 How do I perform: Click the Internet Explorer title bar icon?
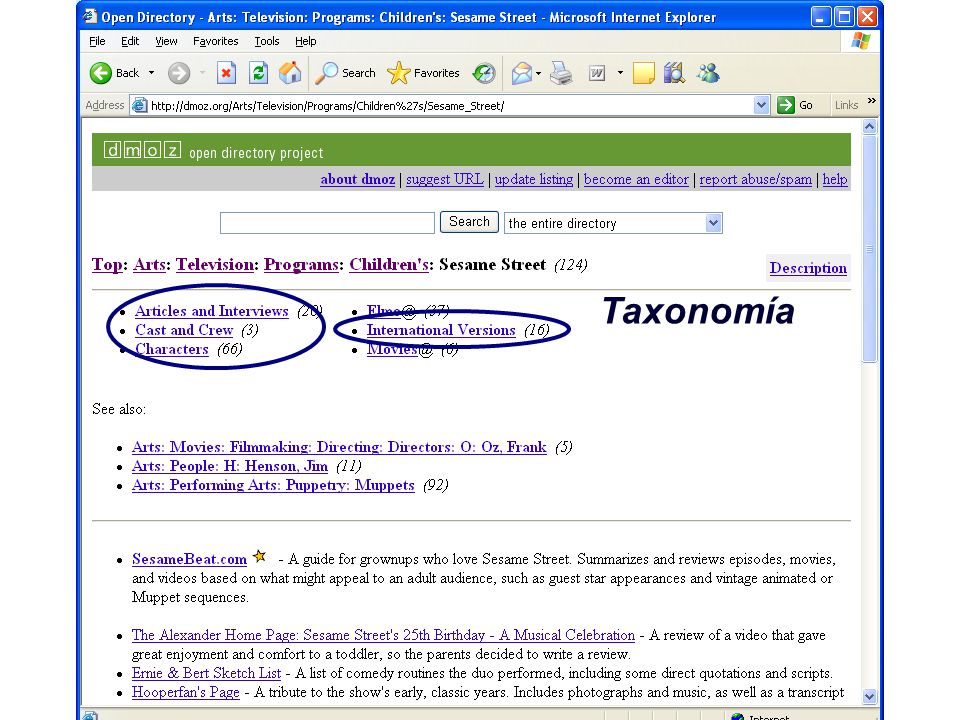tap(90, 17)
